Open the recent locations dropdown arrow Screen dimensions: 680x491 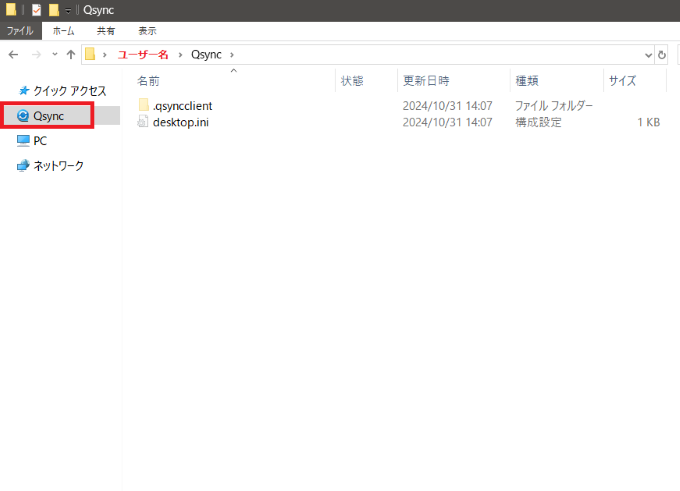pos(55,54)
